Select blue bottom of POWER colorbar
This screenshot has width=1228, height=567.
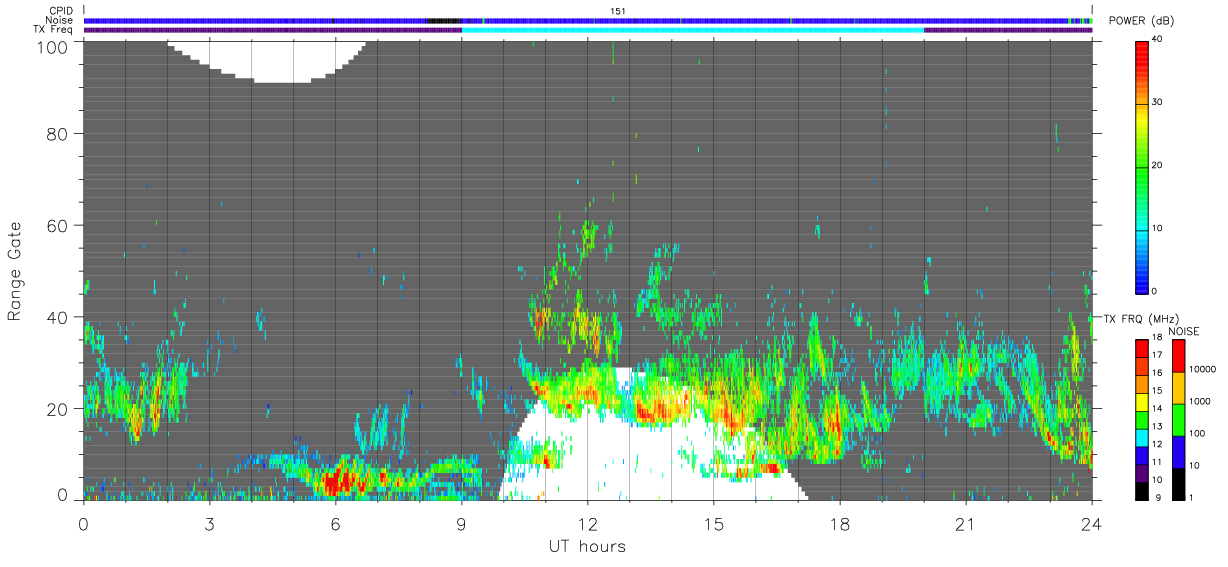tap(1142, 280)
